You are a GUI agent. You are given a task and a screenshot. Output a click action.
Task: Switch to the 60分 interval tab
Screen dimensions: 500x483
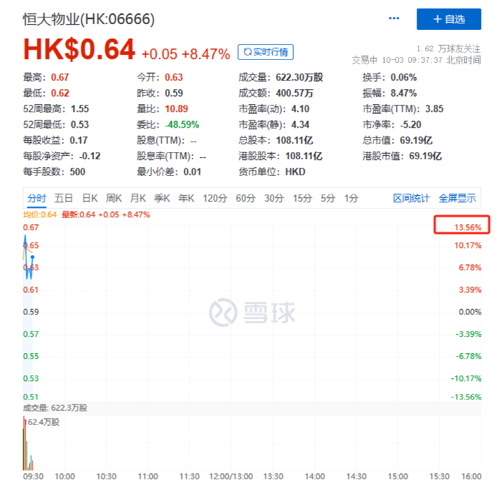[x=245, y=198]
